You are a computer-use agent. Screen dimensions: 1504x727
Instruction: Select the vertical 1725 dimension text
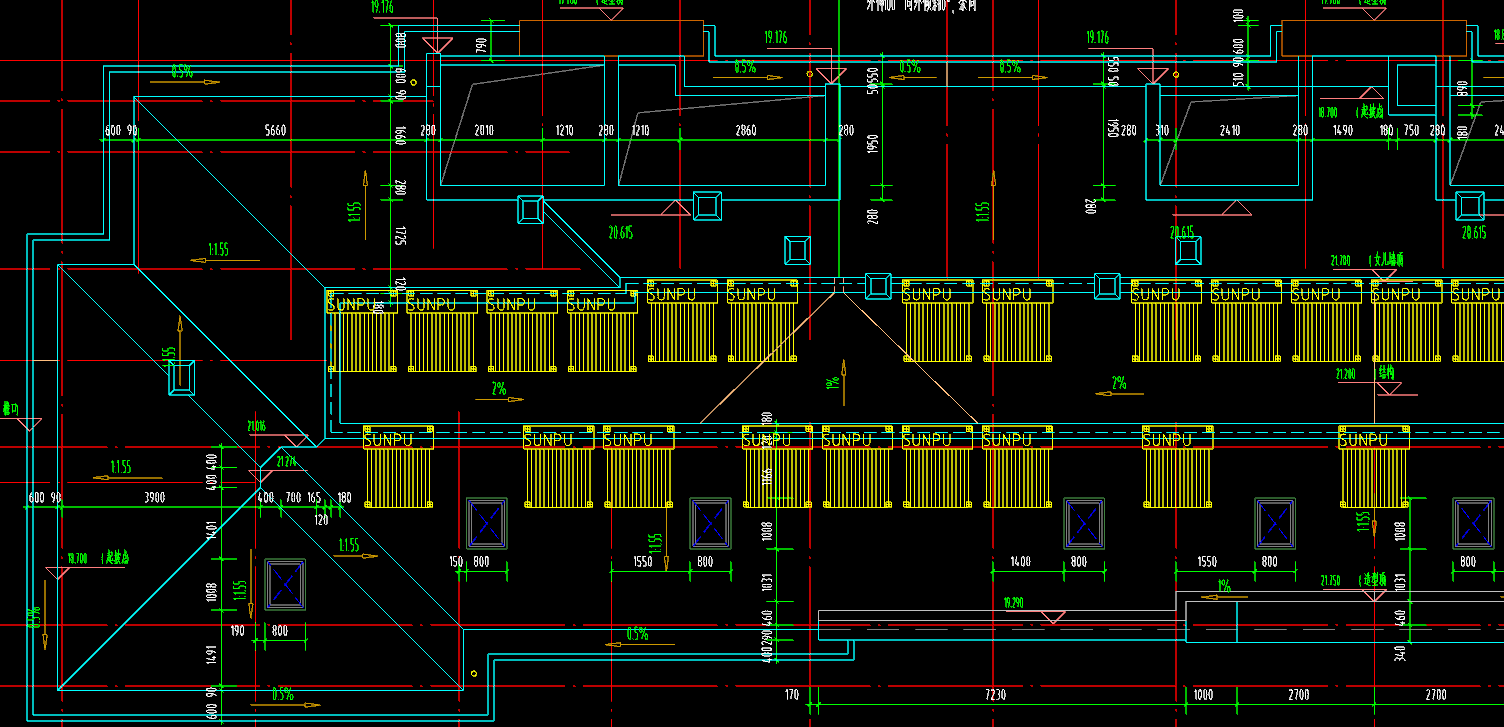(400, 236)
